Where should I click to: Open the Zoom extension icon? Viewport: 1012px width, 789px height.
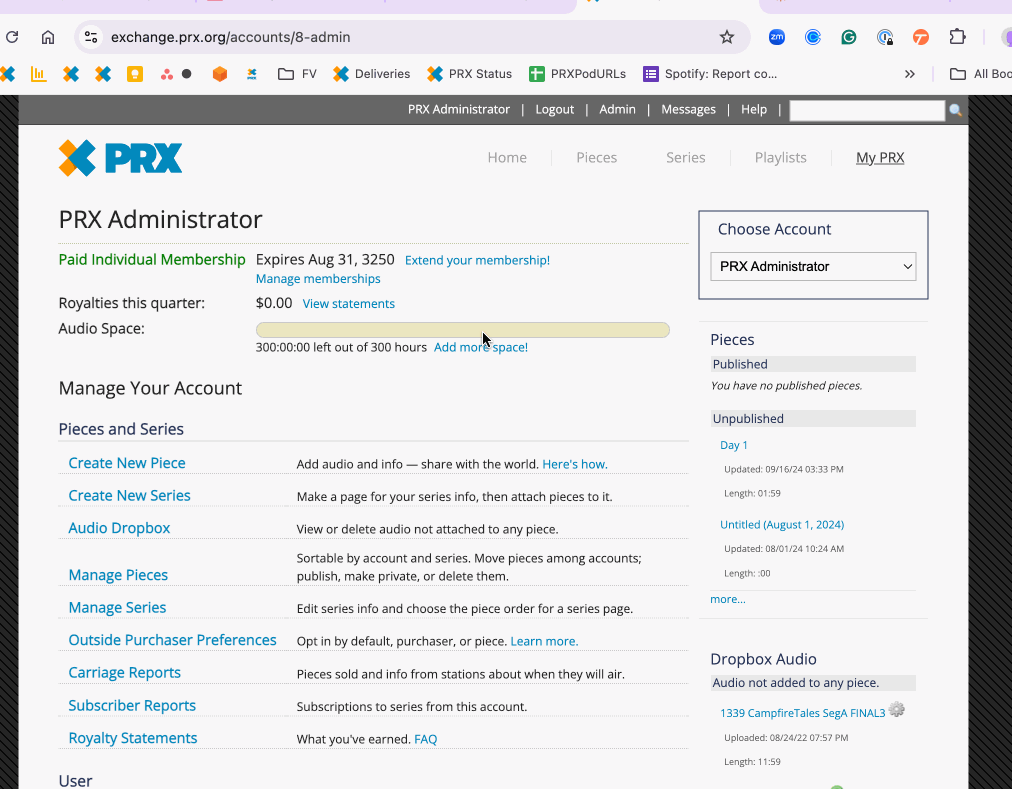pos(777,37)
